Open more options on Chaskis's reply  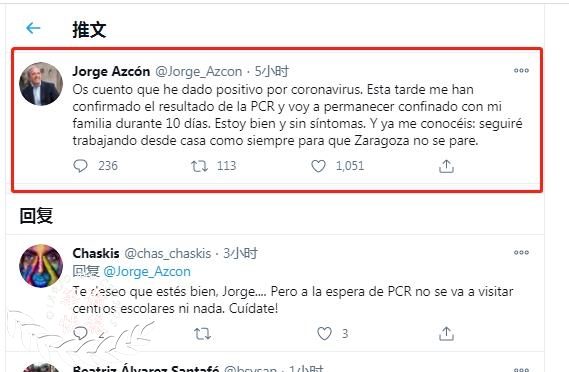(x=521, y=253)
